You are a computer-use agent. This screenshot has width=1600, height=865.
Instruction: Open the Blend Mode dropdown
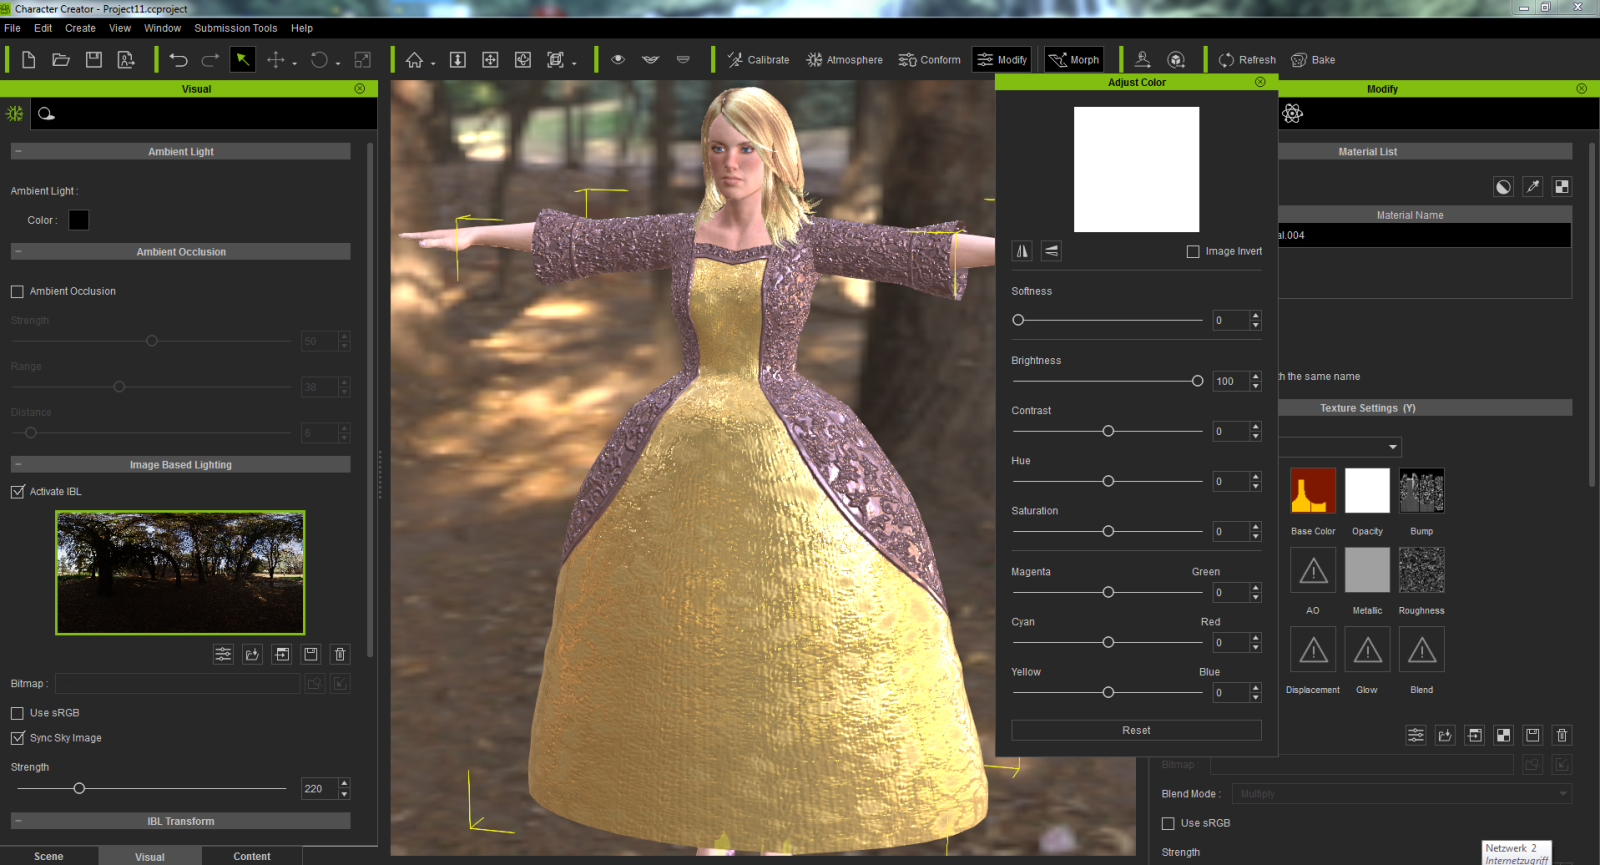pos(1402,794)
